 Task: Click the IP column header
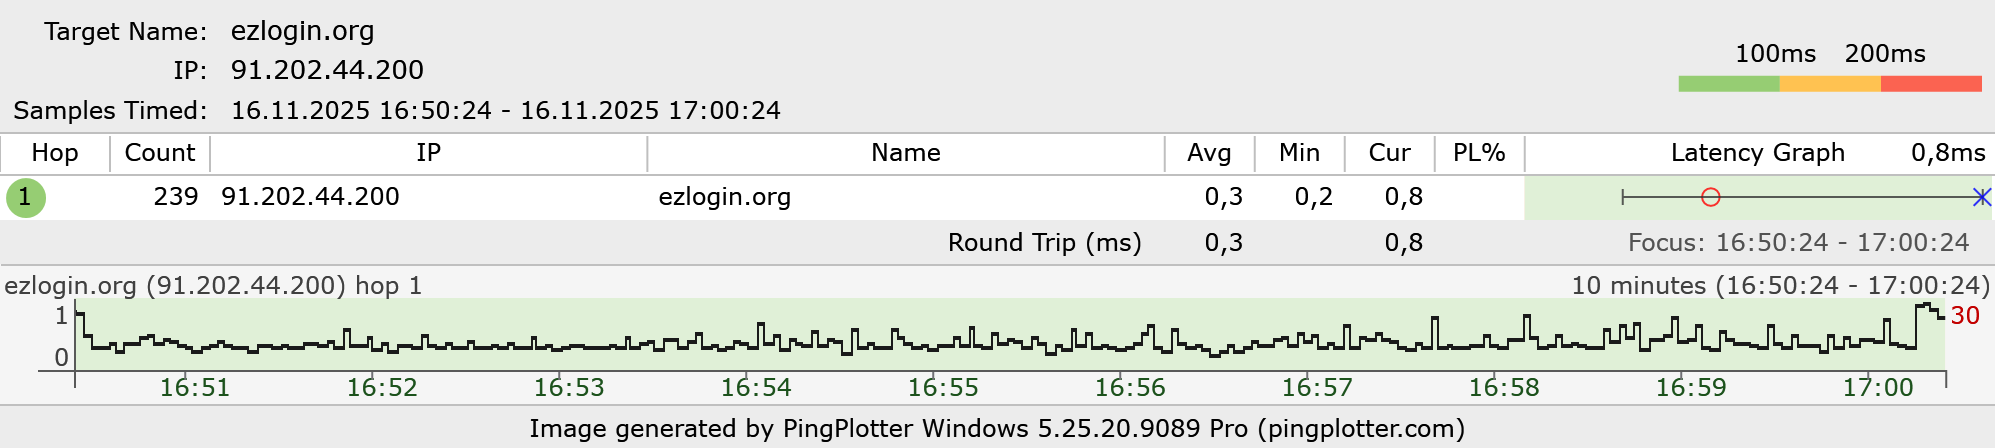click(x=428, y=153)
